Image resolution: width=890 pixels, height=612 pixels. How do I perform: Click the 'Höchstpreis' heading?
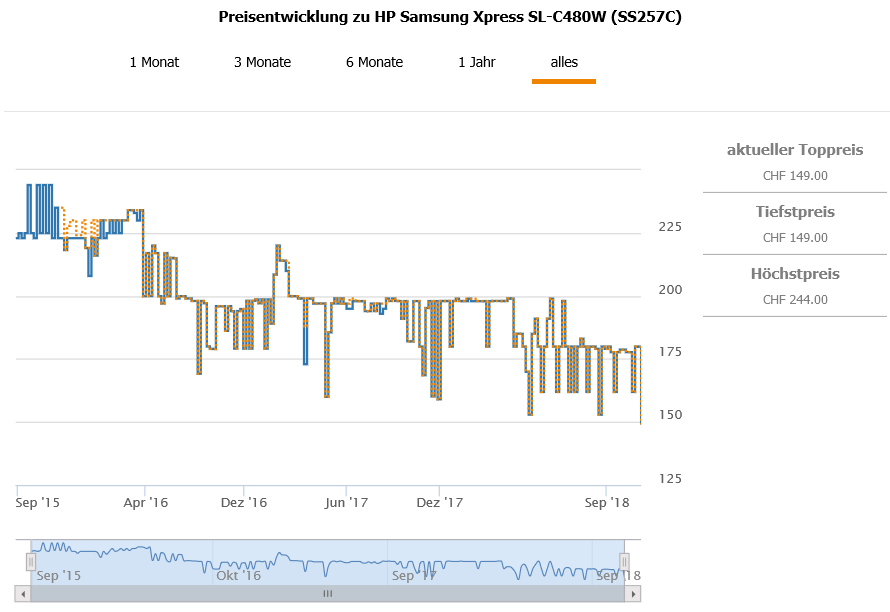[795, 274]
